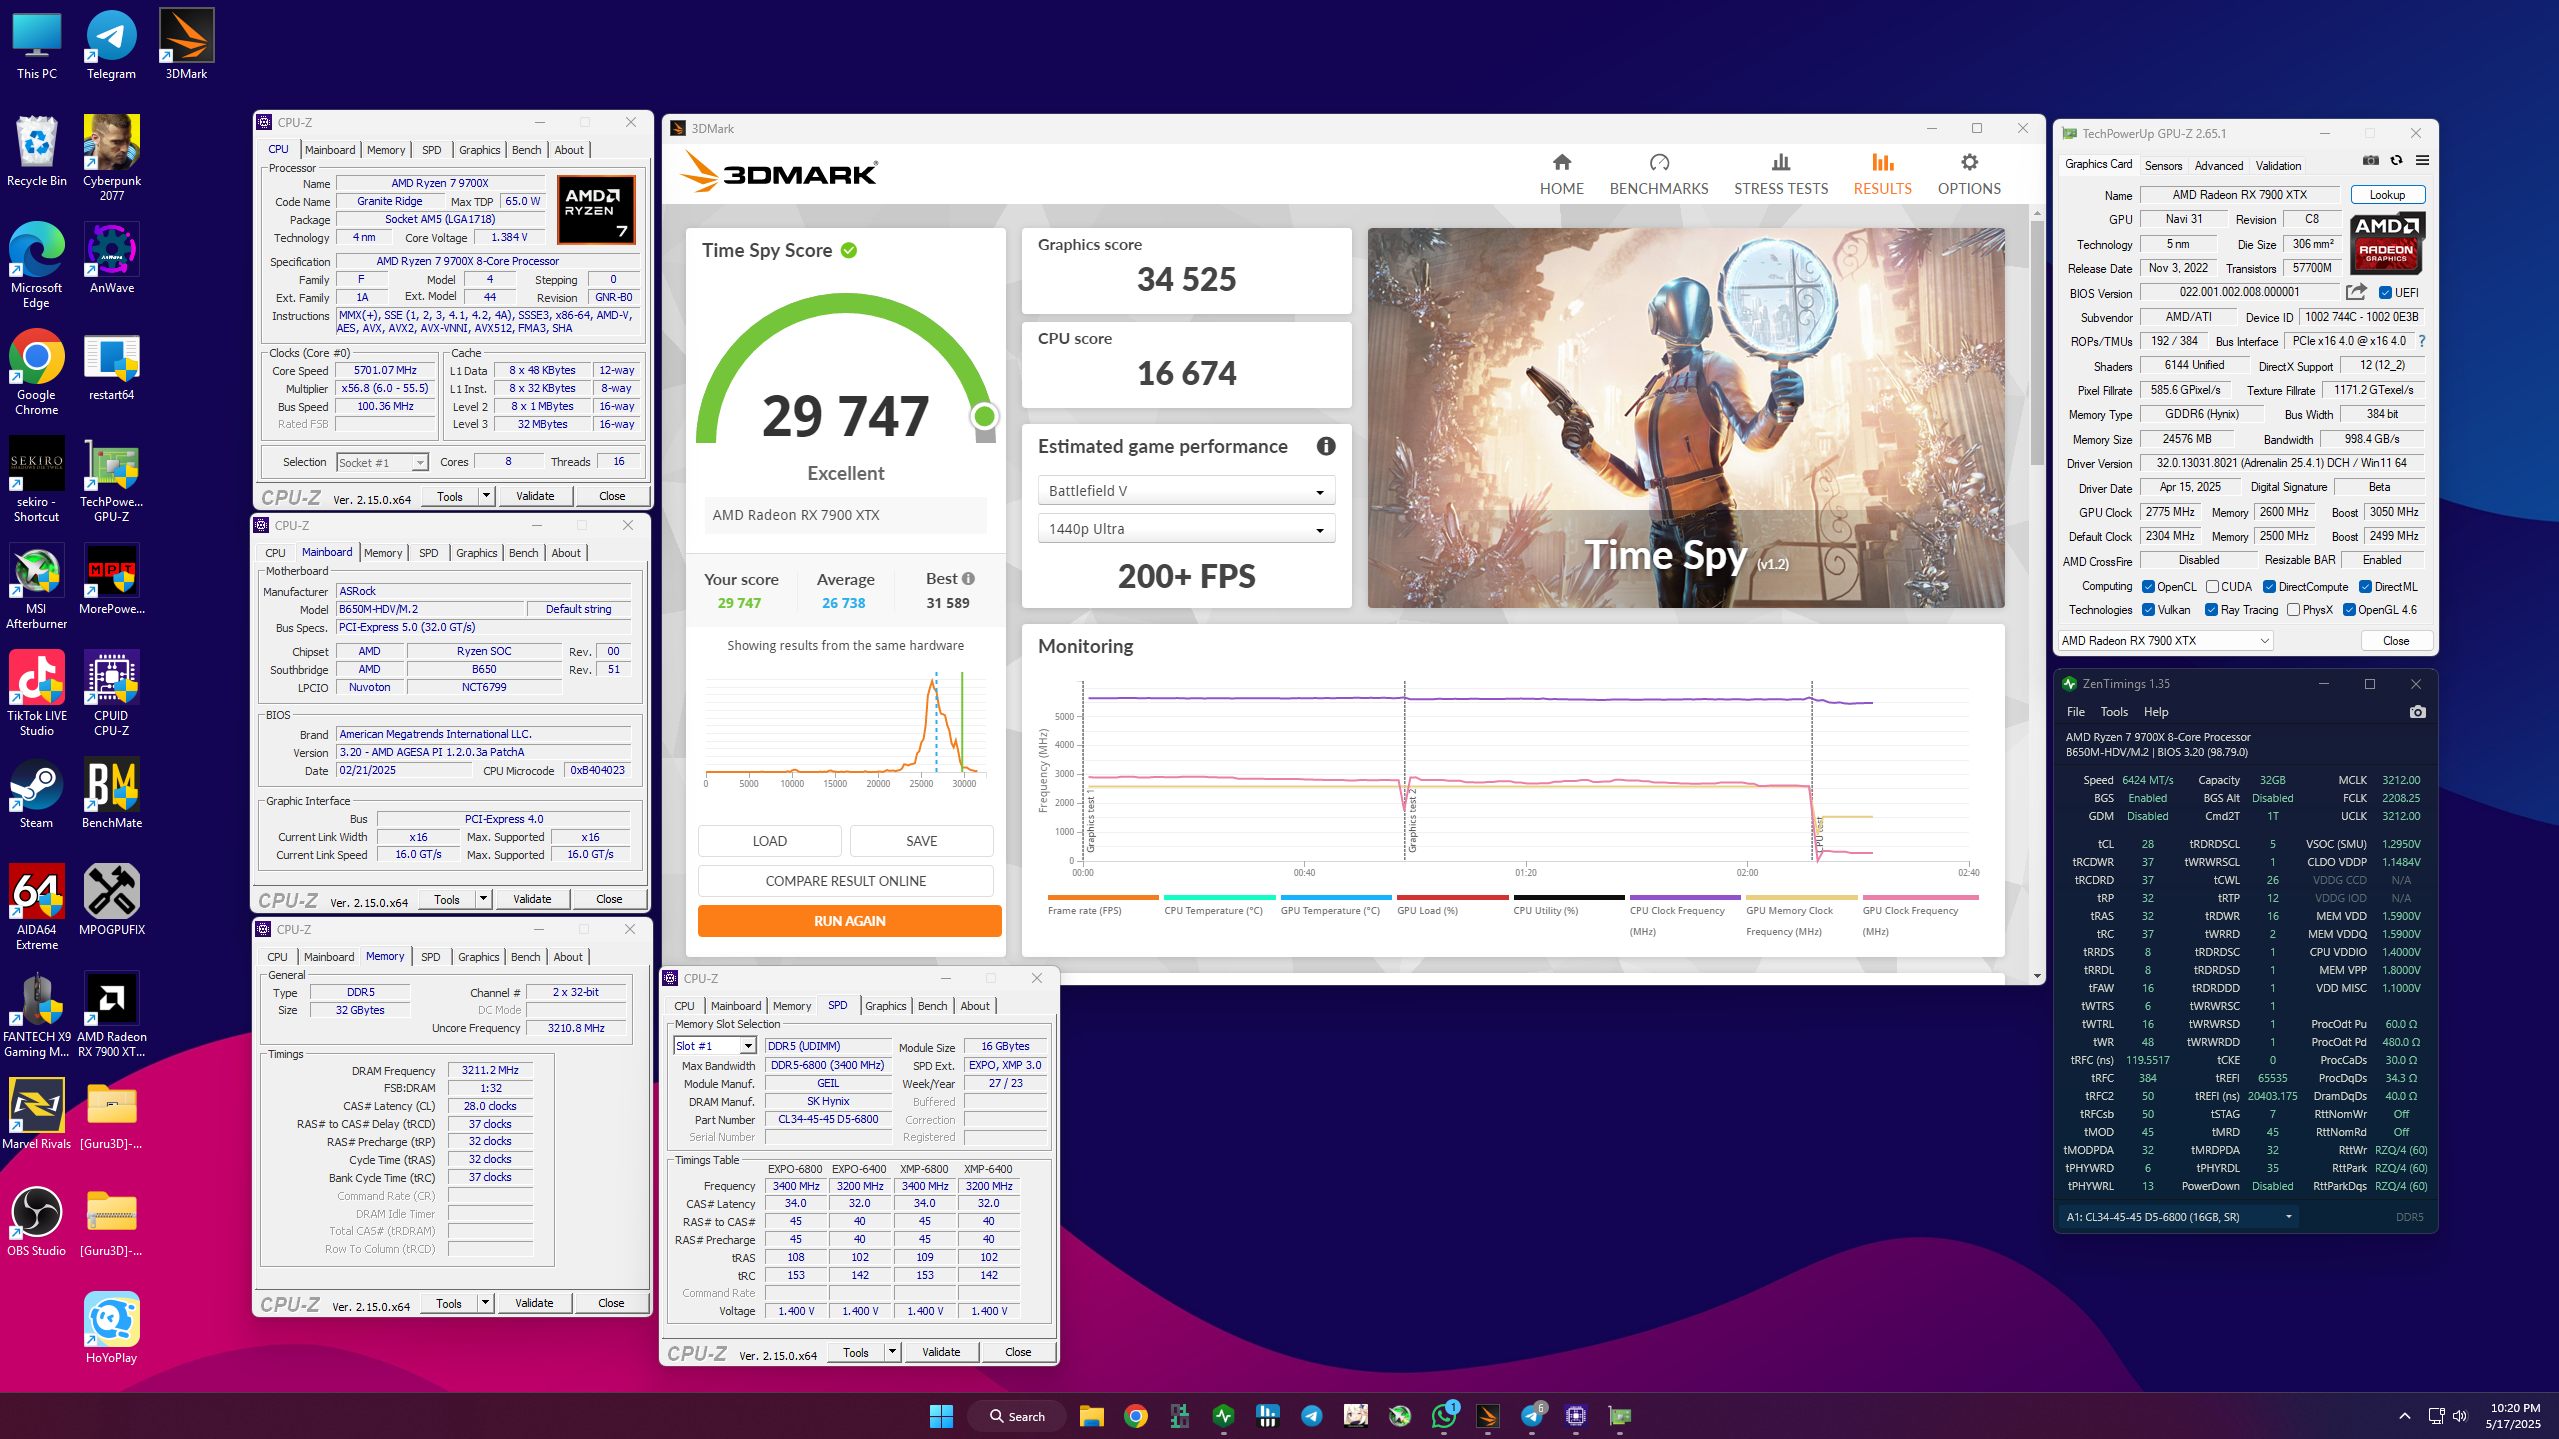Click the Frame rate (FPS) legend swatch
Screen dimensions: 2559x1439
1103,897
